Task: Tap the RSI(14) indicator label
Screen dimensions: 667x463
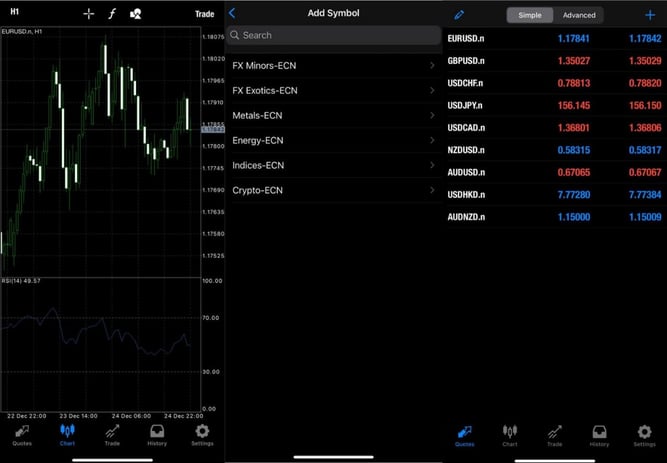Action: (x=21, y=281)
